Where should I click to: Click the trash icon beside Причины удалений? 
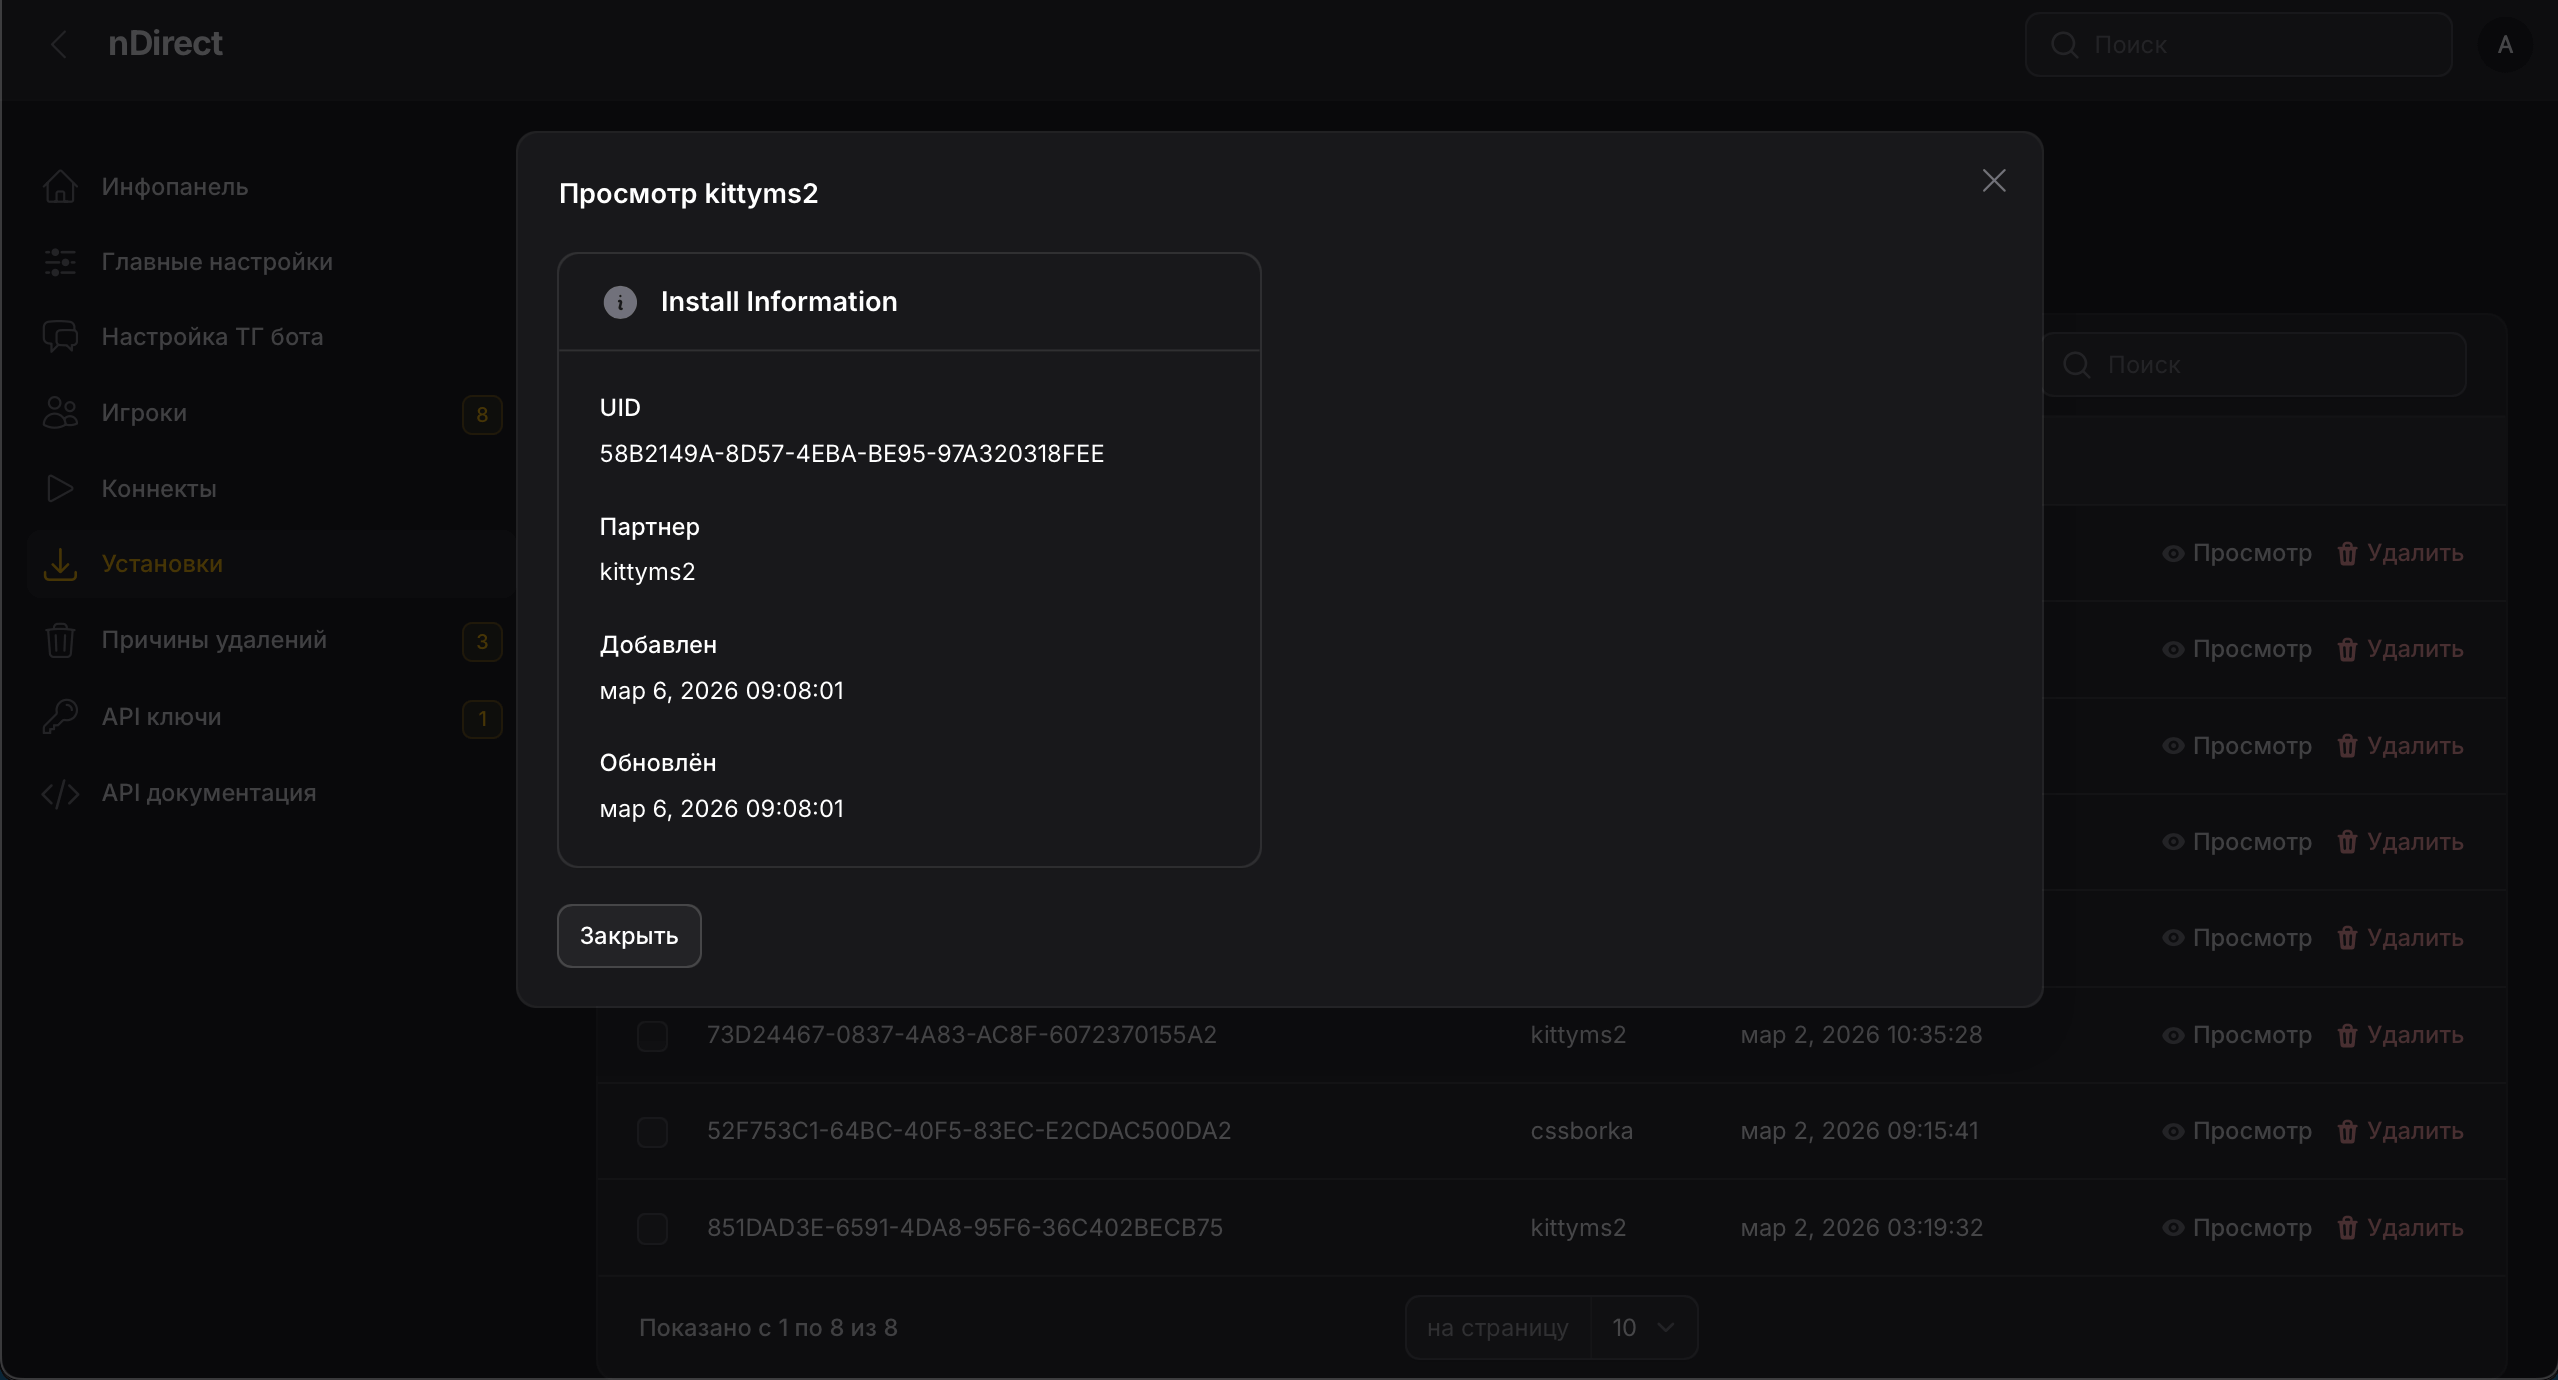click(60, 640)
